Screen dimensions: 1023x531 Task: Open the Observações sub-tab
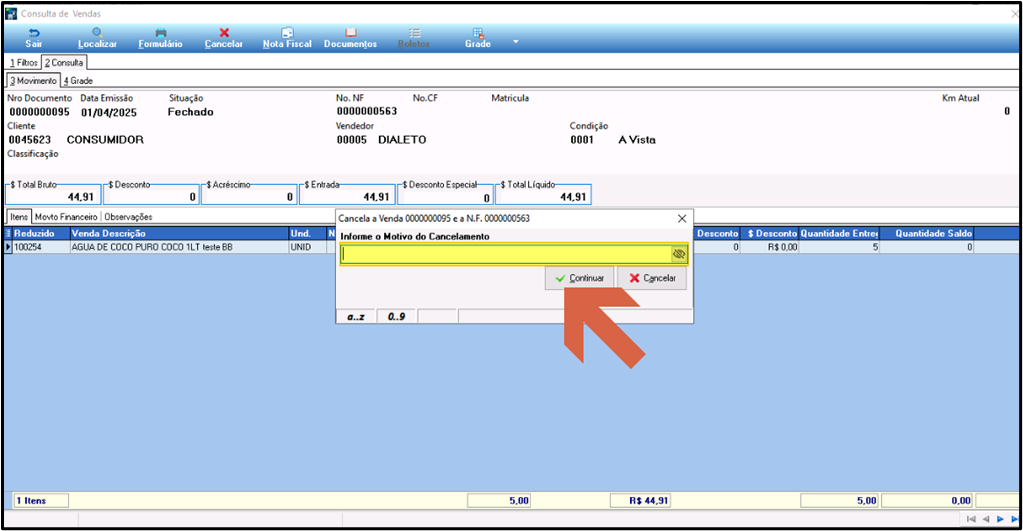(x=129, y=217)
